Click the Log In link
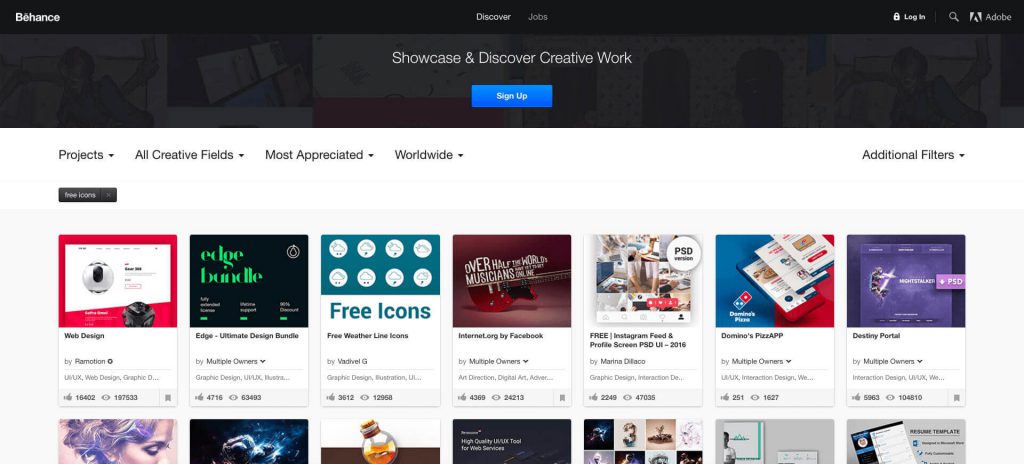The width and height of the screenshot is (1024, 464). [x=914, y=17]
